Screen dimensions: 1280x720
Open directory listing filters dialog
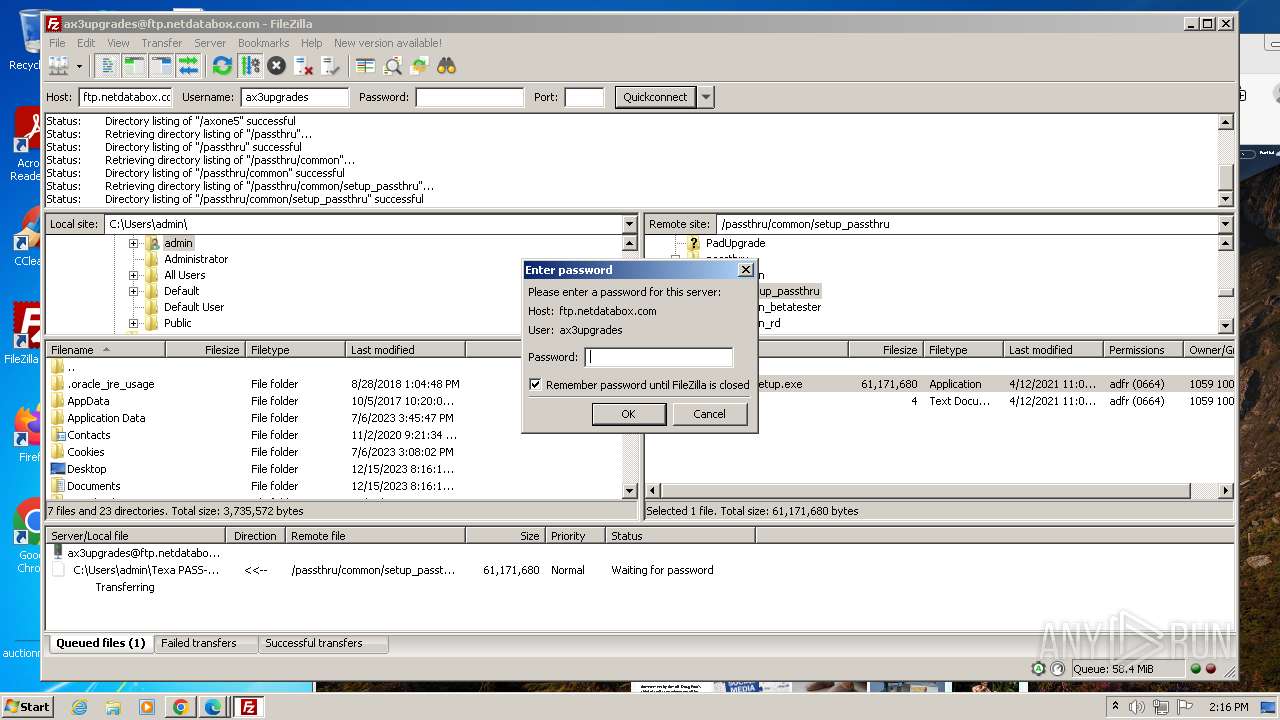[x=365, y=66]
